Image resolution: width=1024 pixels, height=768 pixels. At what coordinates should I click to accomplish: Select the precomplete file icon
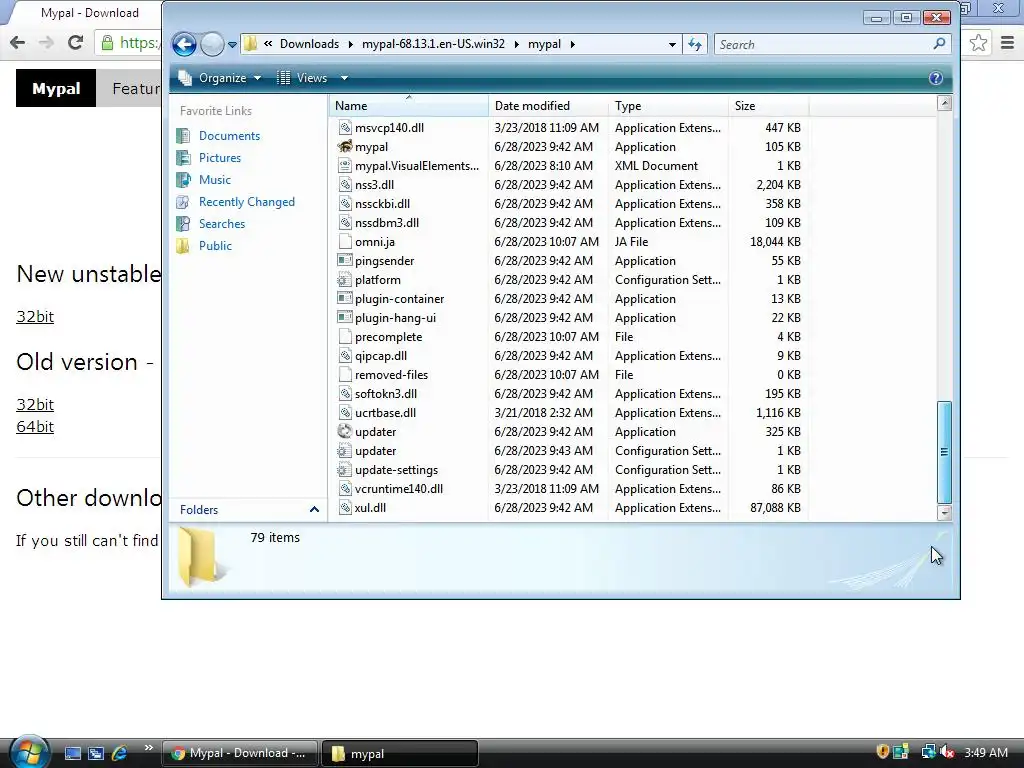345,337
